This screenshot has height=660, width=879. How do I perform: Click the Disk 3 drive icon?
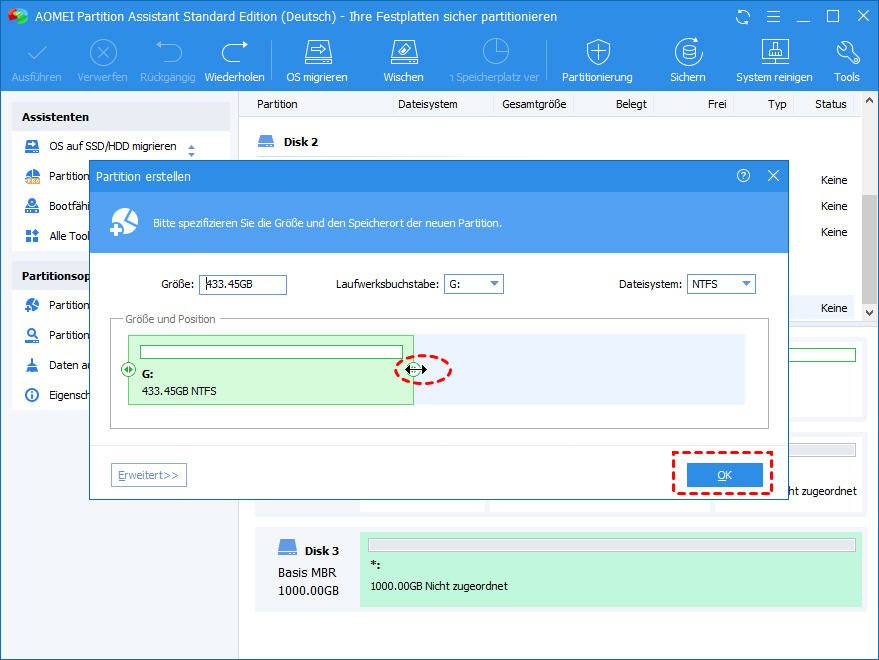point(288,547)
